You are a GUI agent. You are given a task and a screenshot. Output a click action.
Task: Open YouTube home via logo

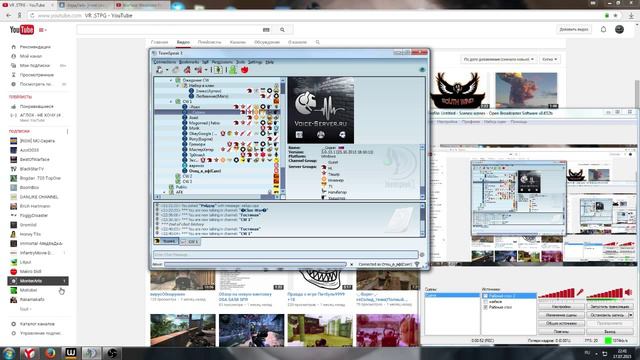coord(22,30)
